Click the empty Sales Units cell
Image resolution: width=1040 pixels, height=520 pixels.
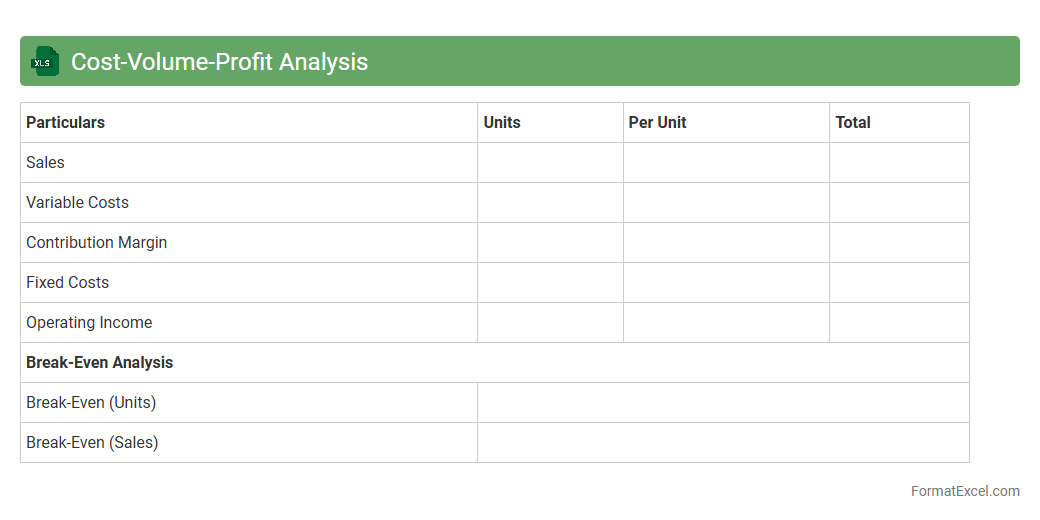550,162
